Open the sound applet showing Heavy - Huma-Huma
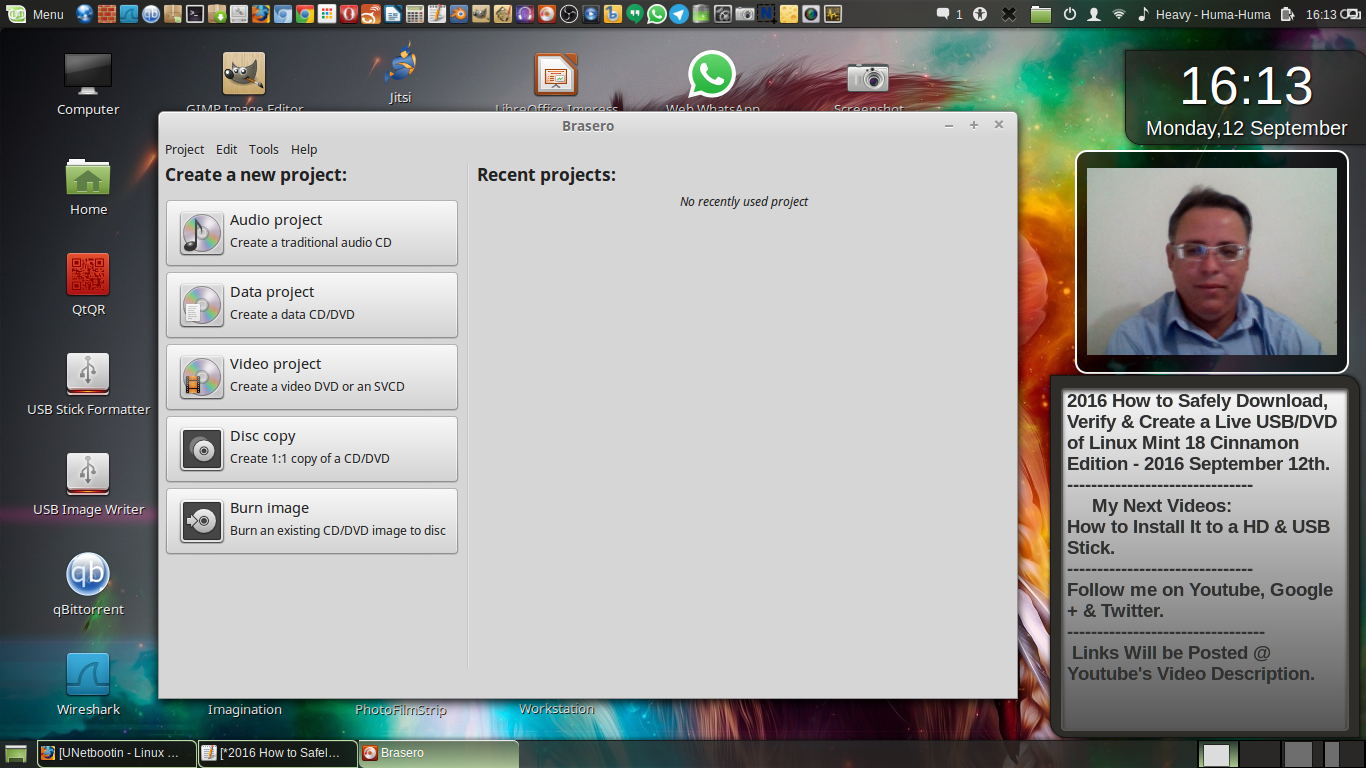Screen dimensions: 1366x768 pos(1204,14)
